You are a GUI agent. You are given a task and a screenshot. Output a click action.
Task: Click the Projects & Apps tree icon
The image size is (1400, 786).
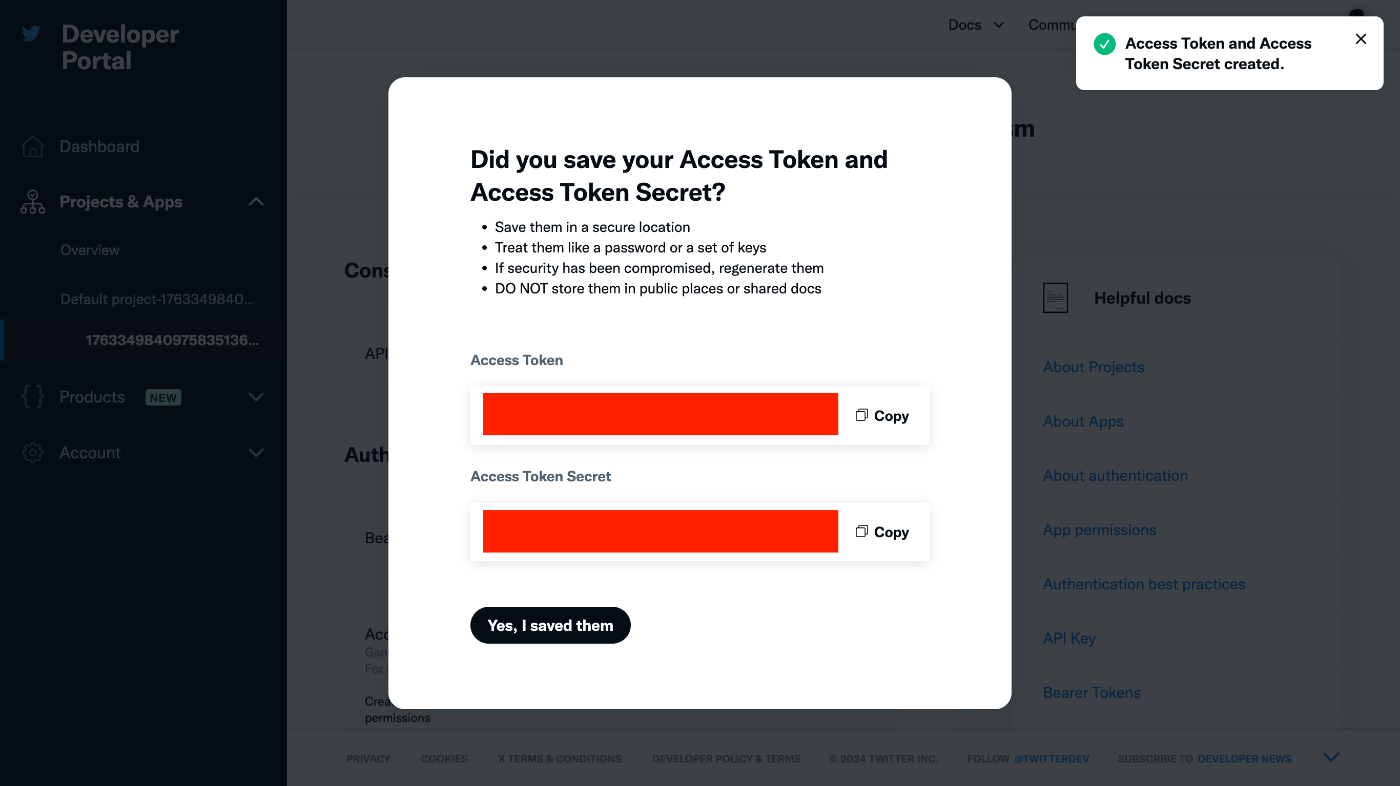pos(32,202)
